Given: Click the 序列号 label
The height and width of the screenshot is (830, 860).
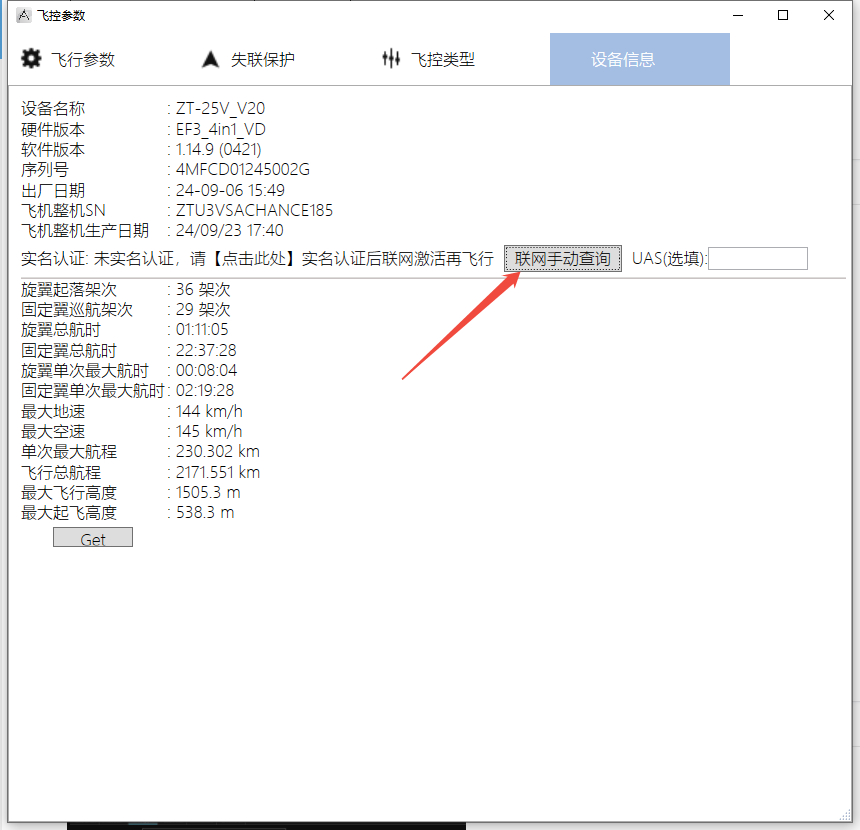Looking at the screenshot, I should point(45,170).
